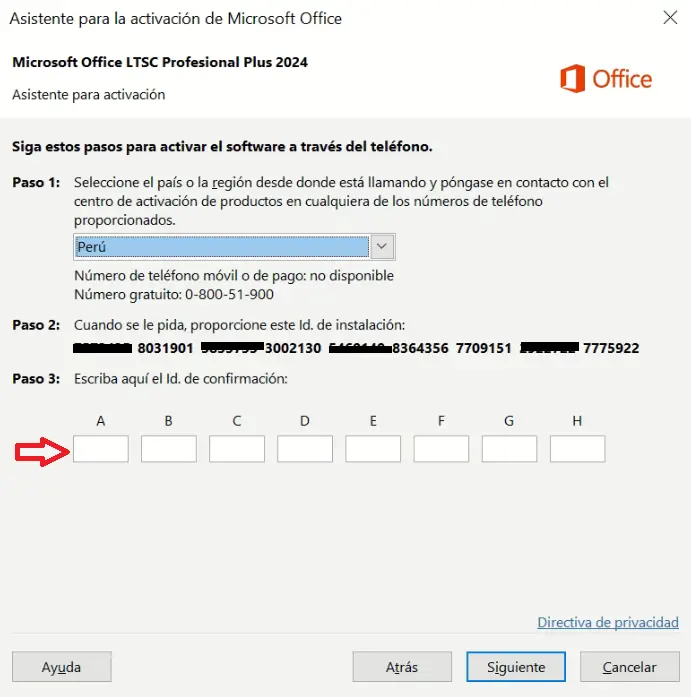Click confirmation ID field H

click(x=577, y=449)
